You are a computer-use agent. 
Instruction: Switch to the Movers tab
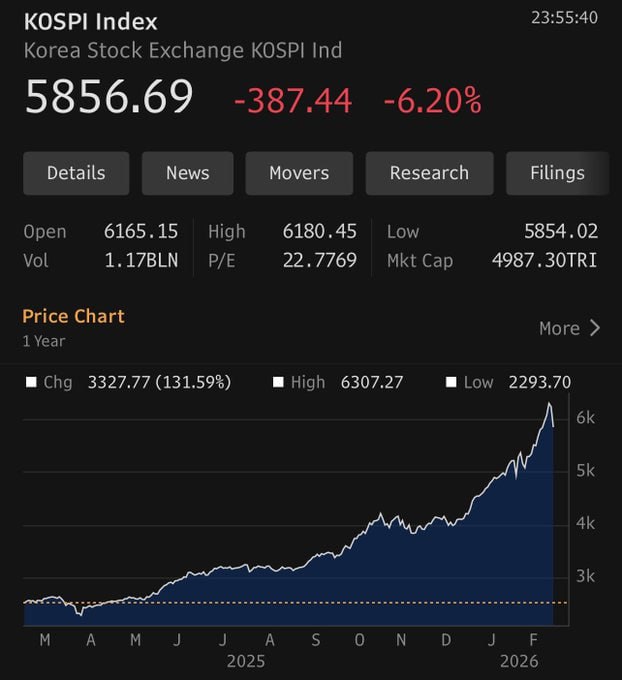point(299,173)
